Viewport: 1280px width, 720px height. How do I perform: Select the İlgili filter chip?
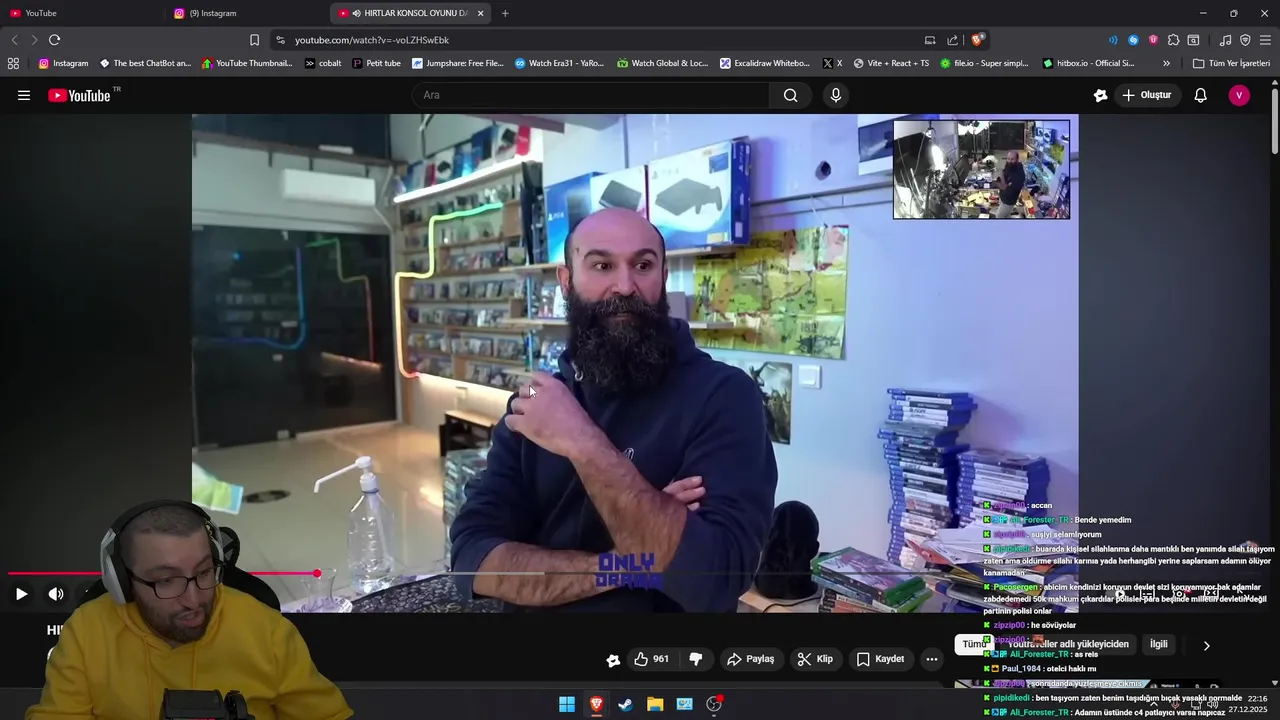point(1158,644)
